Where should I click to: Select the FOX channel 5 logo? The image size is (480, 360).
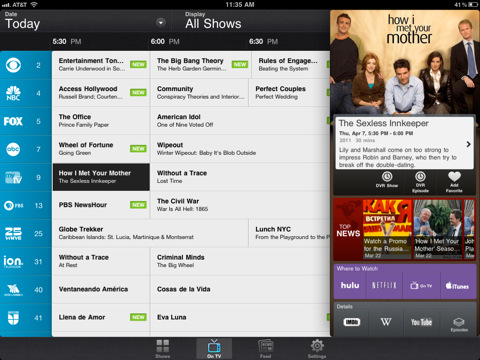[13, 121]
